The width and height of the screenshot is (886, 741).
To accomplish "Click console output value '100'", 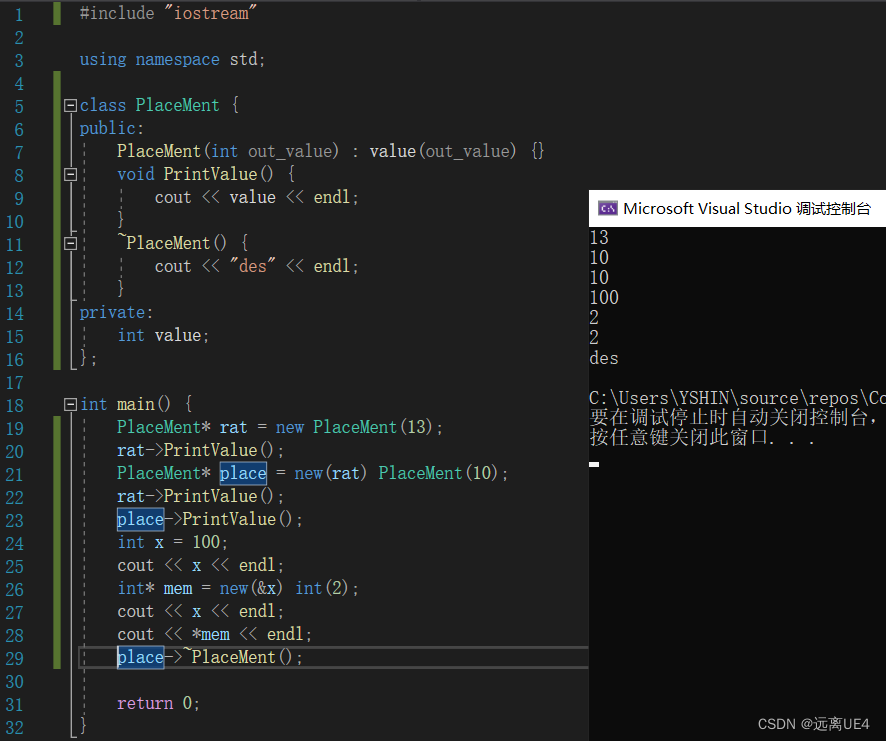I will click(604, 298).
